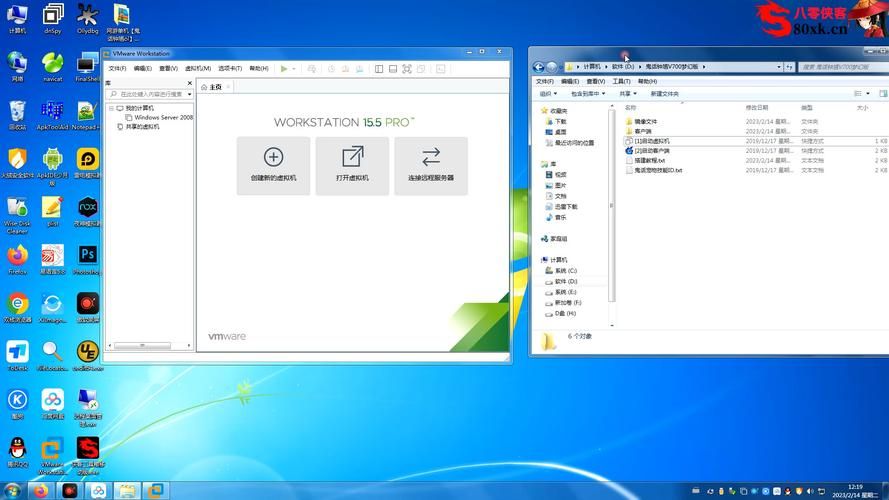Click the 计算机 breadcrumb in Explorer address bar
Image resolution: width=889 pixels, height=500 pixels.
click(x=592, y=67)
